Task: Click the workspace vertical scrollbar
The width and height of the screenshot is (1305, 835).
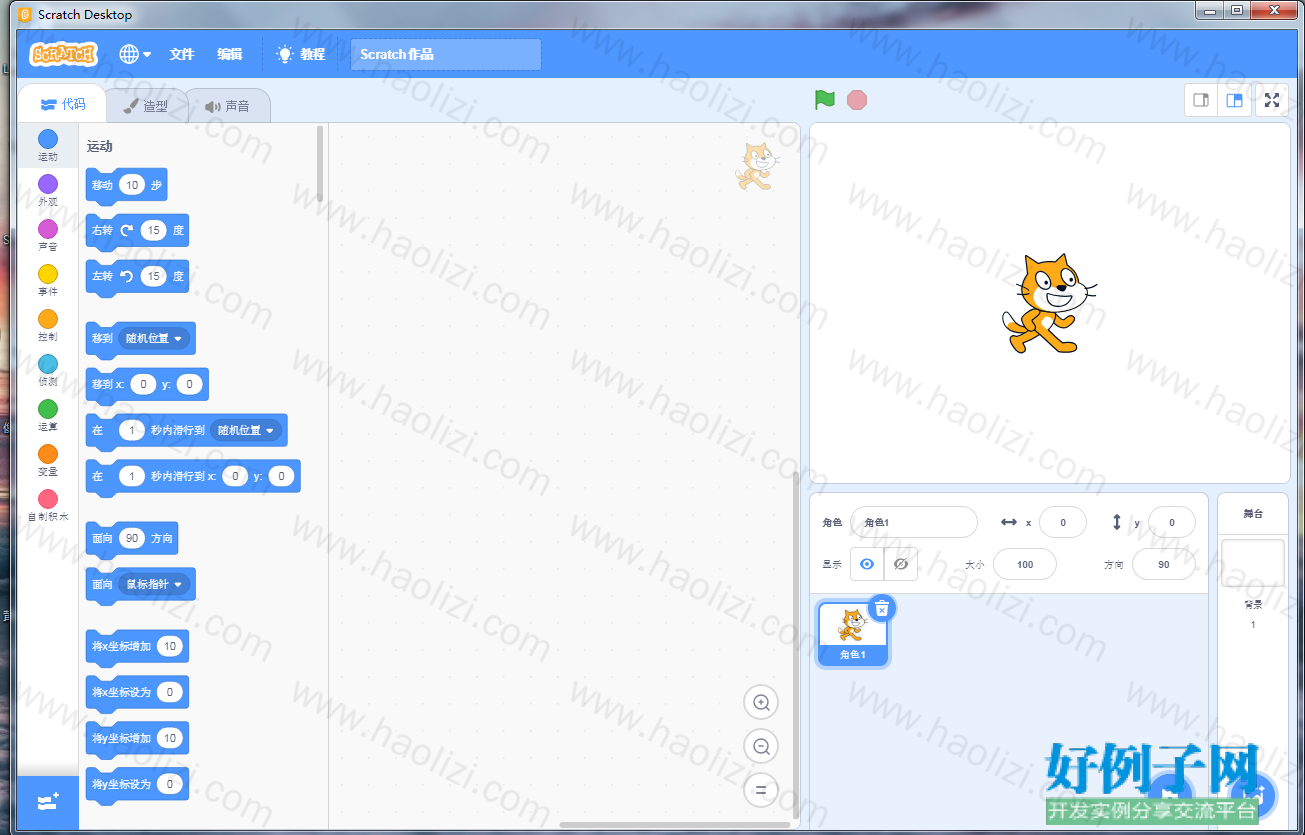Action: tap(796, 645)
